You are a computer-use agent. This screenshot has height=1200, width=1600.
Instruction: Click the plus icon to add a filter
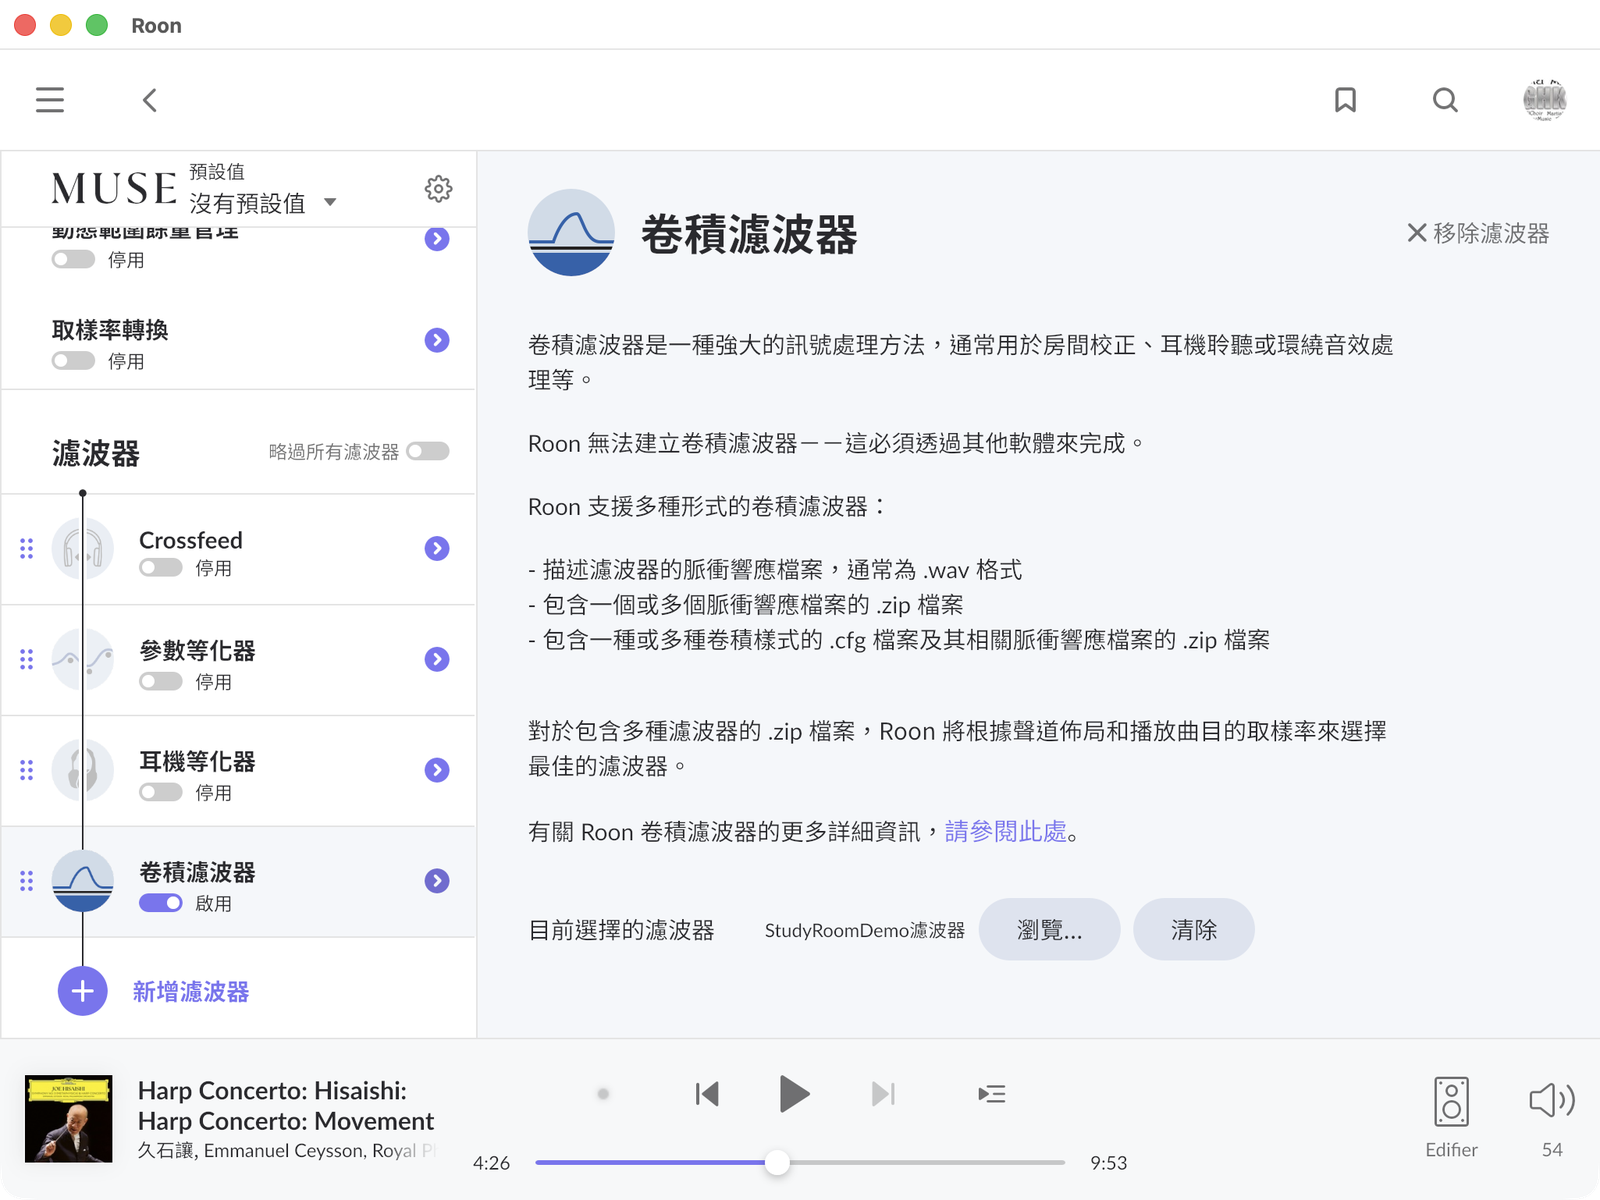click(83, 991)
